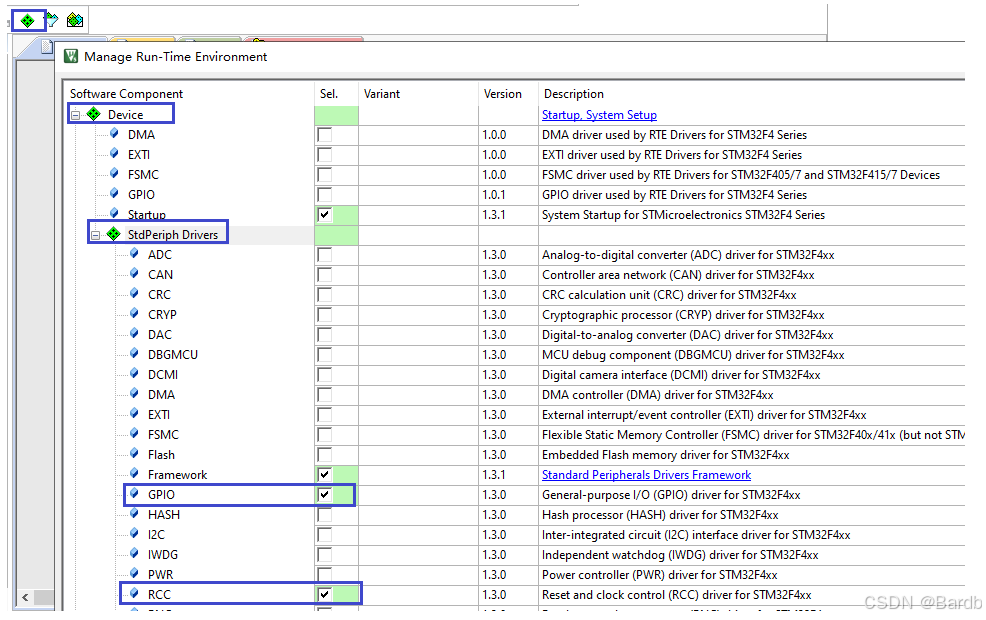Click the Manage Run-Time Environment title icon

click(x=72, y=57)
